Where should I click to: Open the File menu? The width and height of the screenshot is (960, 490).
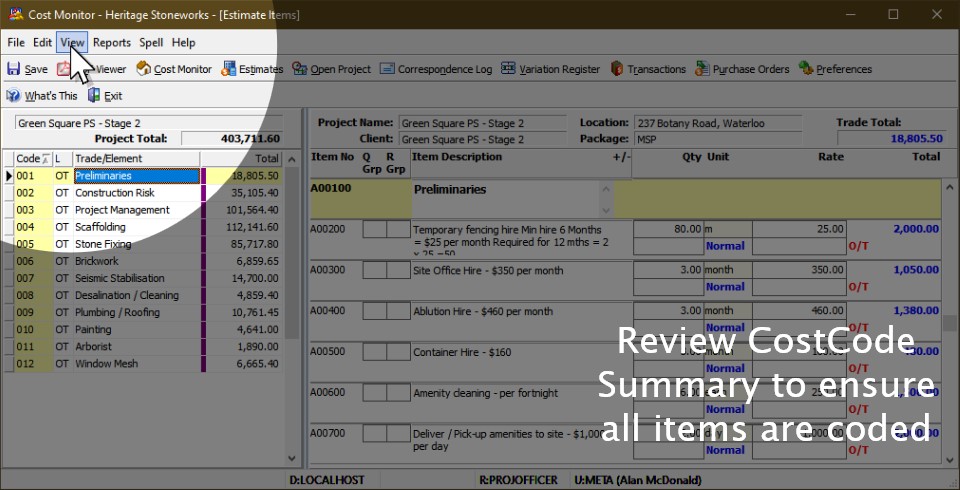tap(16, 42)
